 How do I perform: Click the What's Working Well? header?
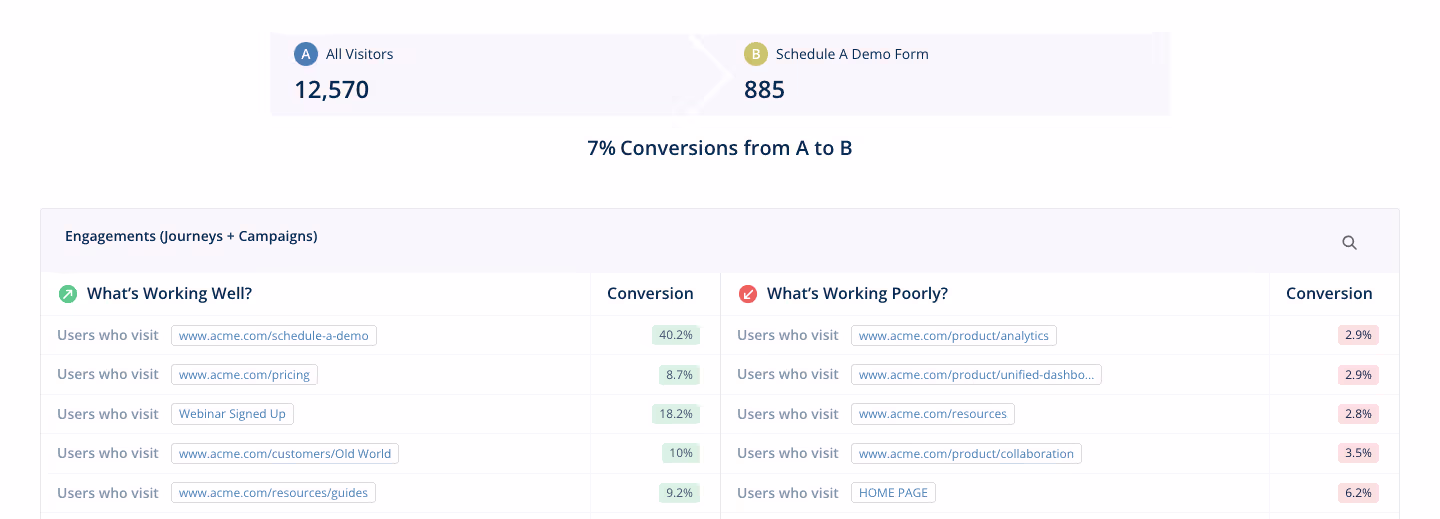[169, 294]
